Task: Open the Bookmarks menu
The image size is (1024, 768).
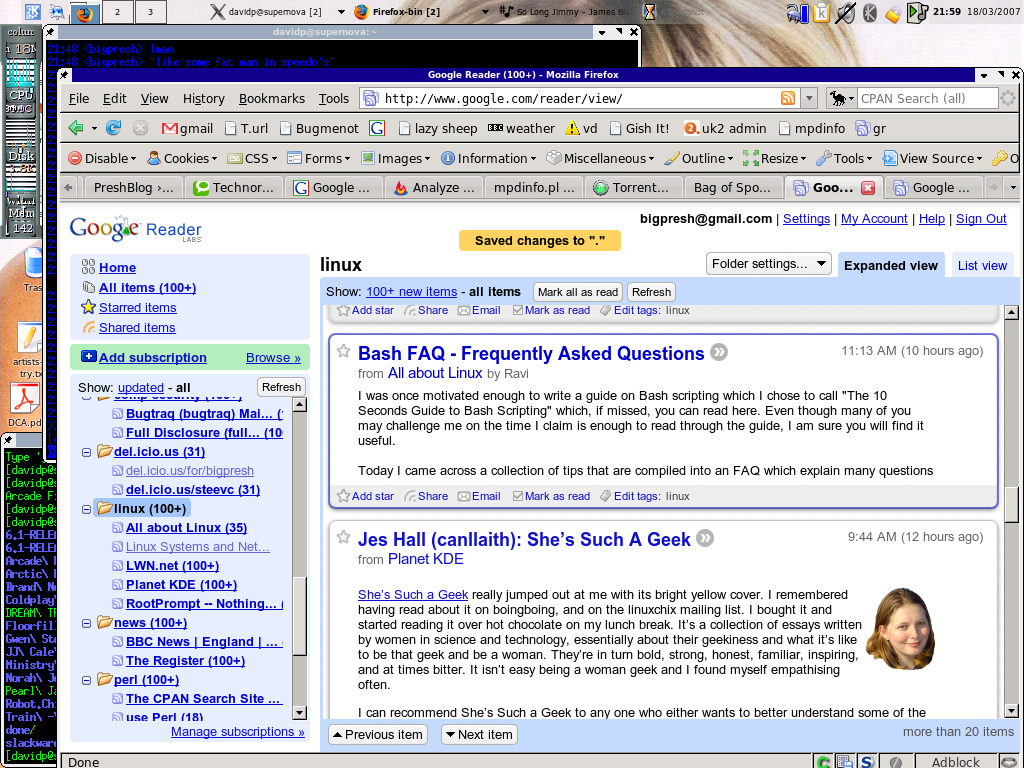Action: 272,99
